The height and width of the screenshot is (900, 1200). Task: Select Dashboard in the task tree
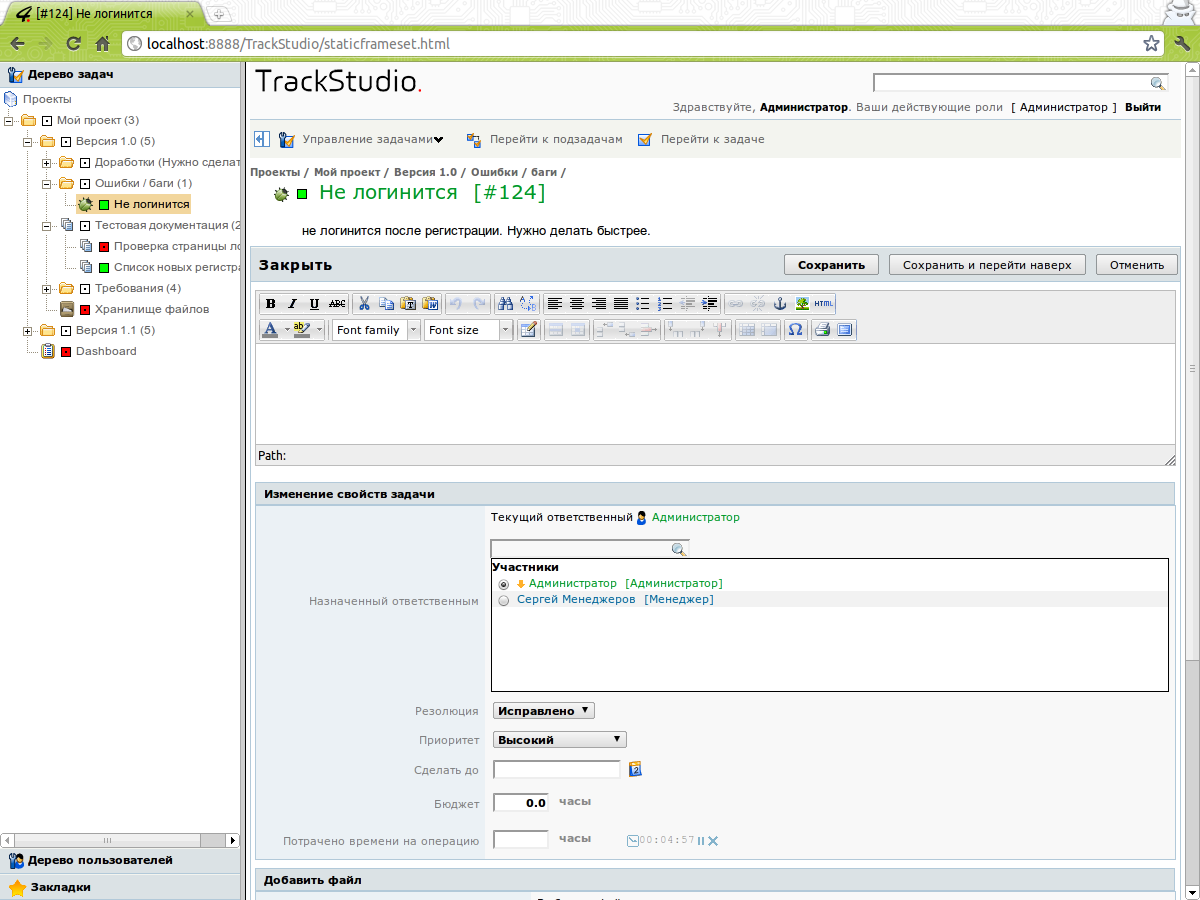pyautogui.click(x=106, y=351)
